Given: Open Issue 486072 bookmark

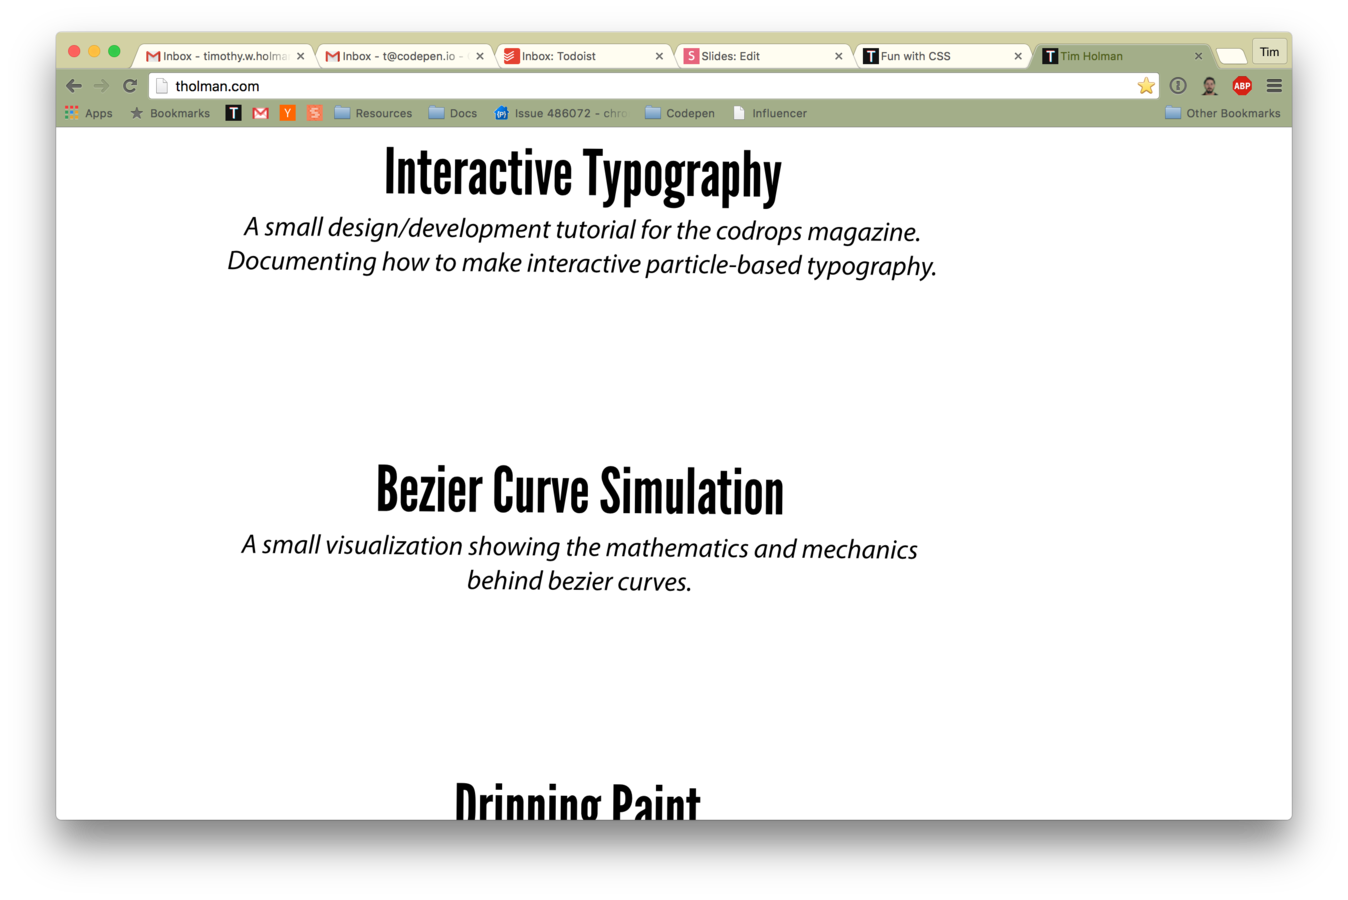Looking at the screenshot, I should point(561,113).
